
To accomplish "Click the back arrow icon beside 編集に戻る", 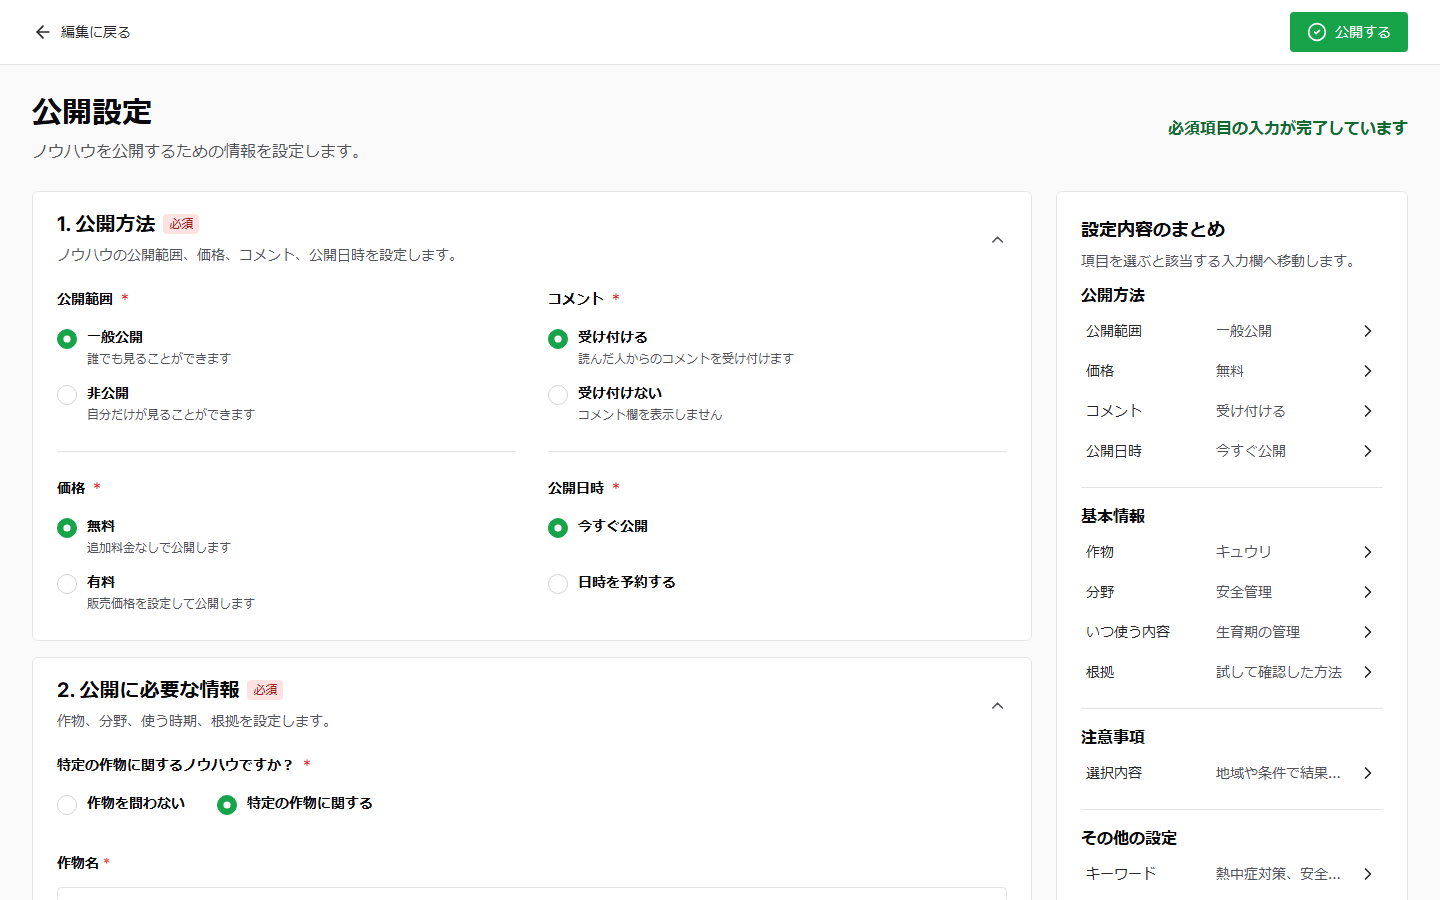I will (42, 32).
